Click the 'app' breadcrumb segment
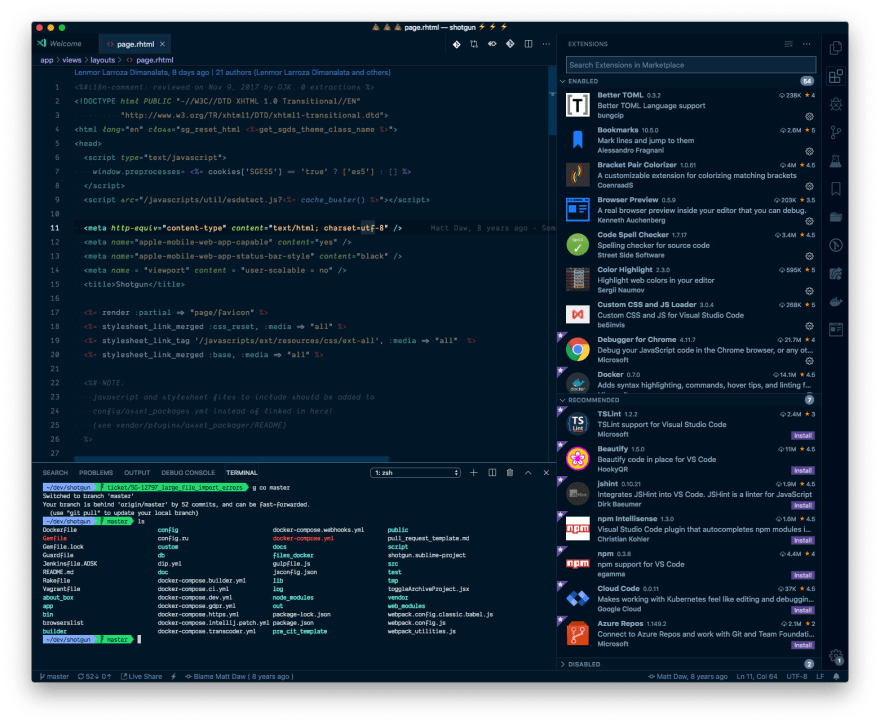The height and width of the screenshot is (724, 880). tap(47, 60)
